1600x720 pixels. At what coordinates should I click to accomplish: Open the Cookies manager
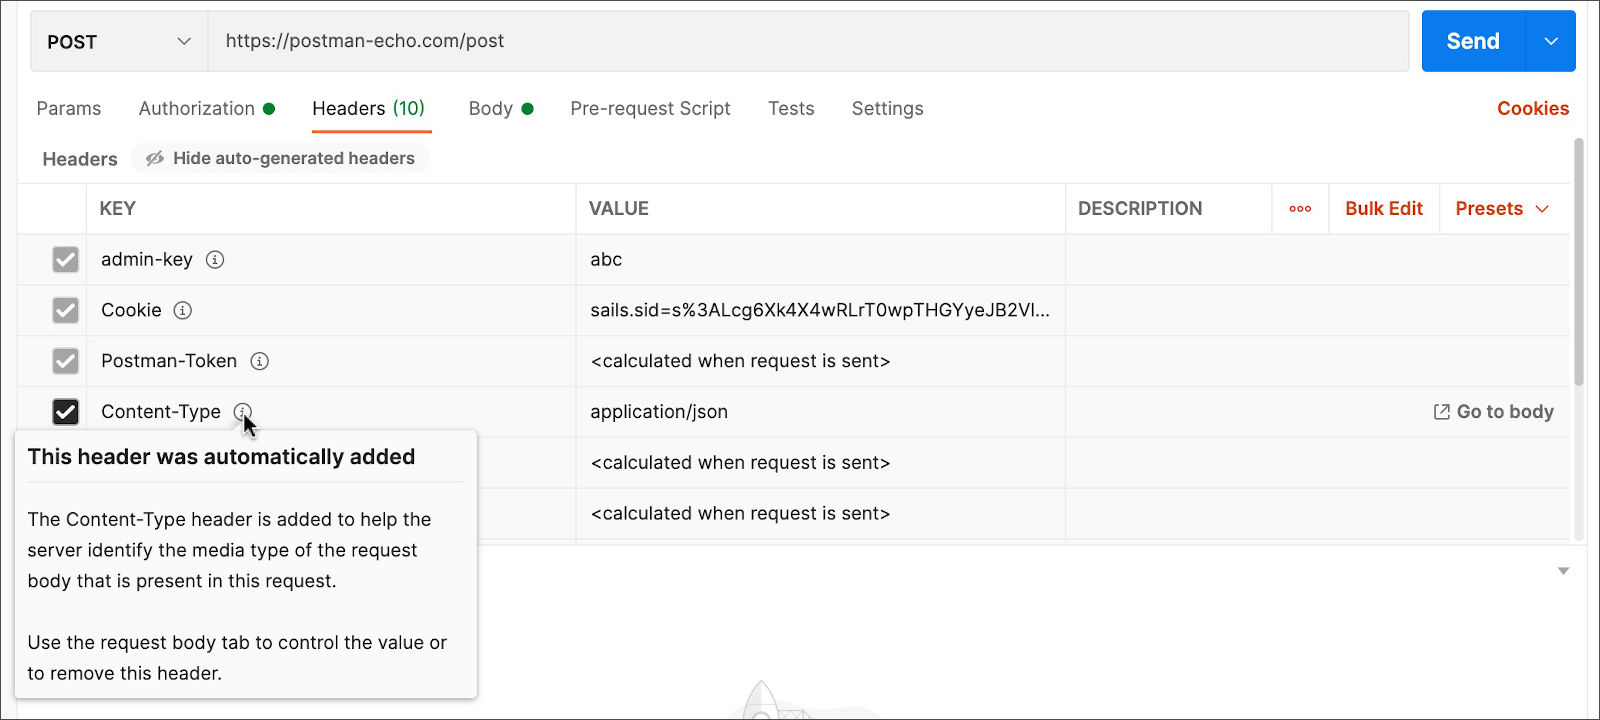[1533, 108]
